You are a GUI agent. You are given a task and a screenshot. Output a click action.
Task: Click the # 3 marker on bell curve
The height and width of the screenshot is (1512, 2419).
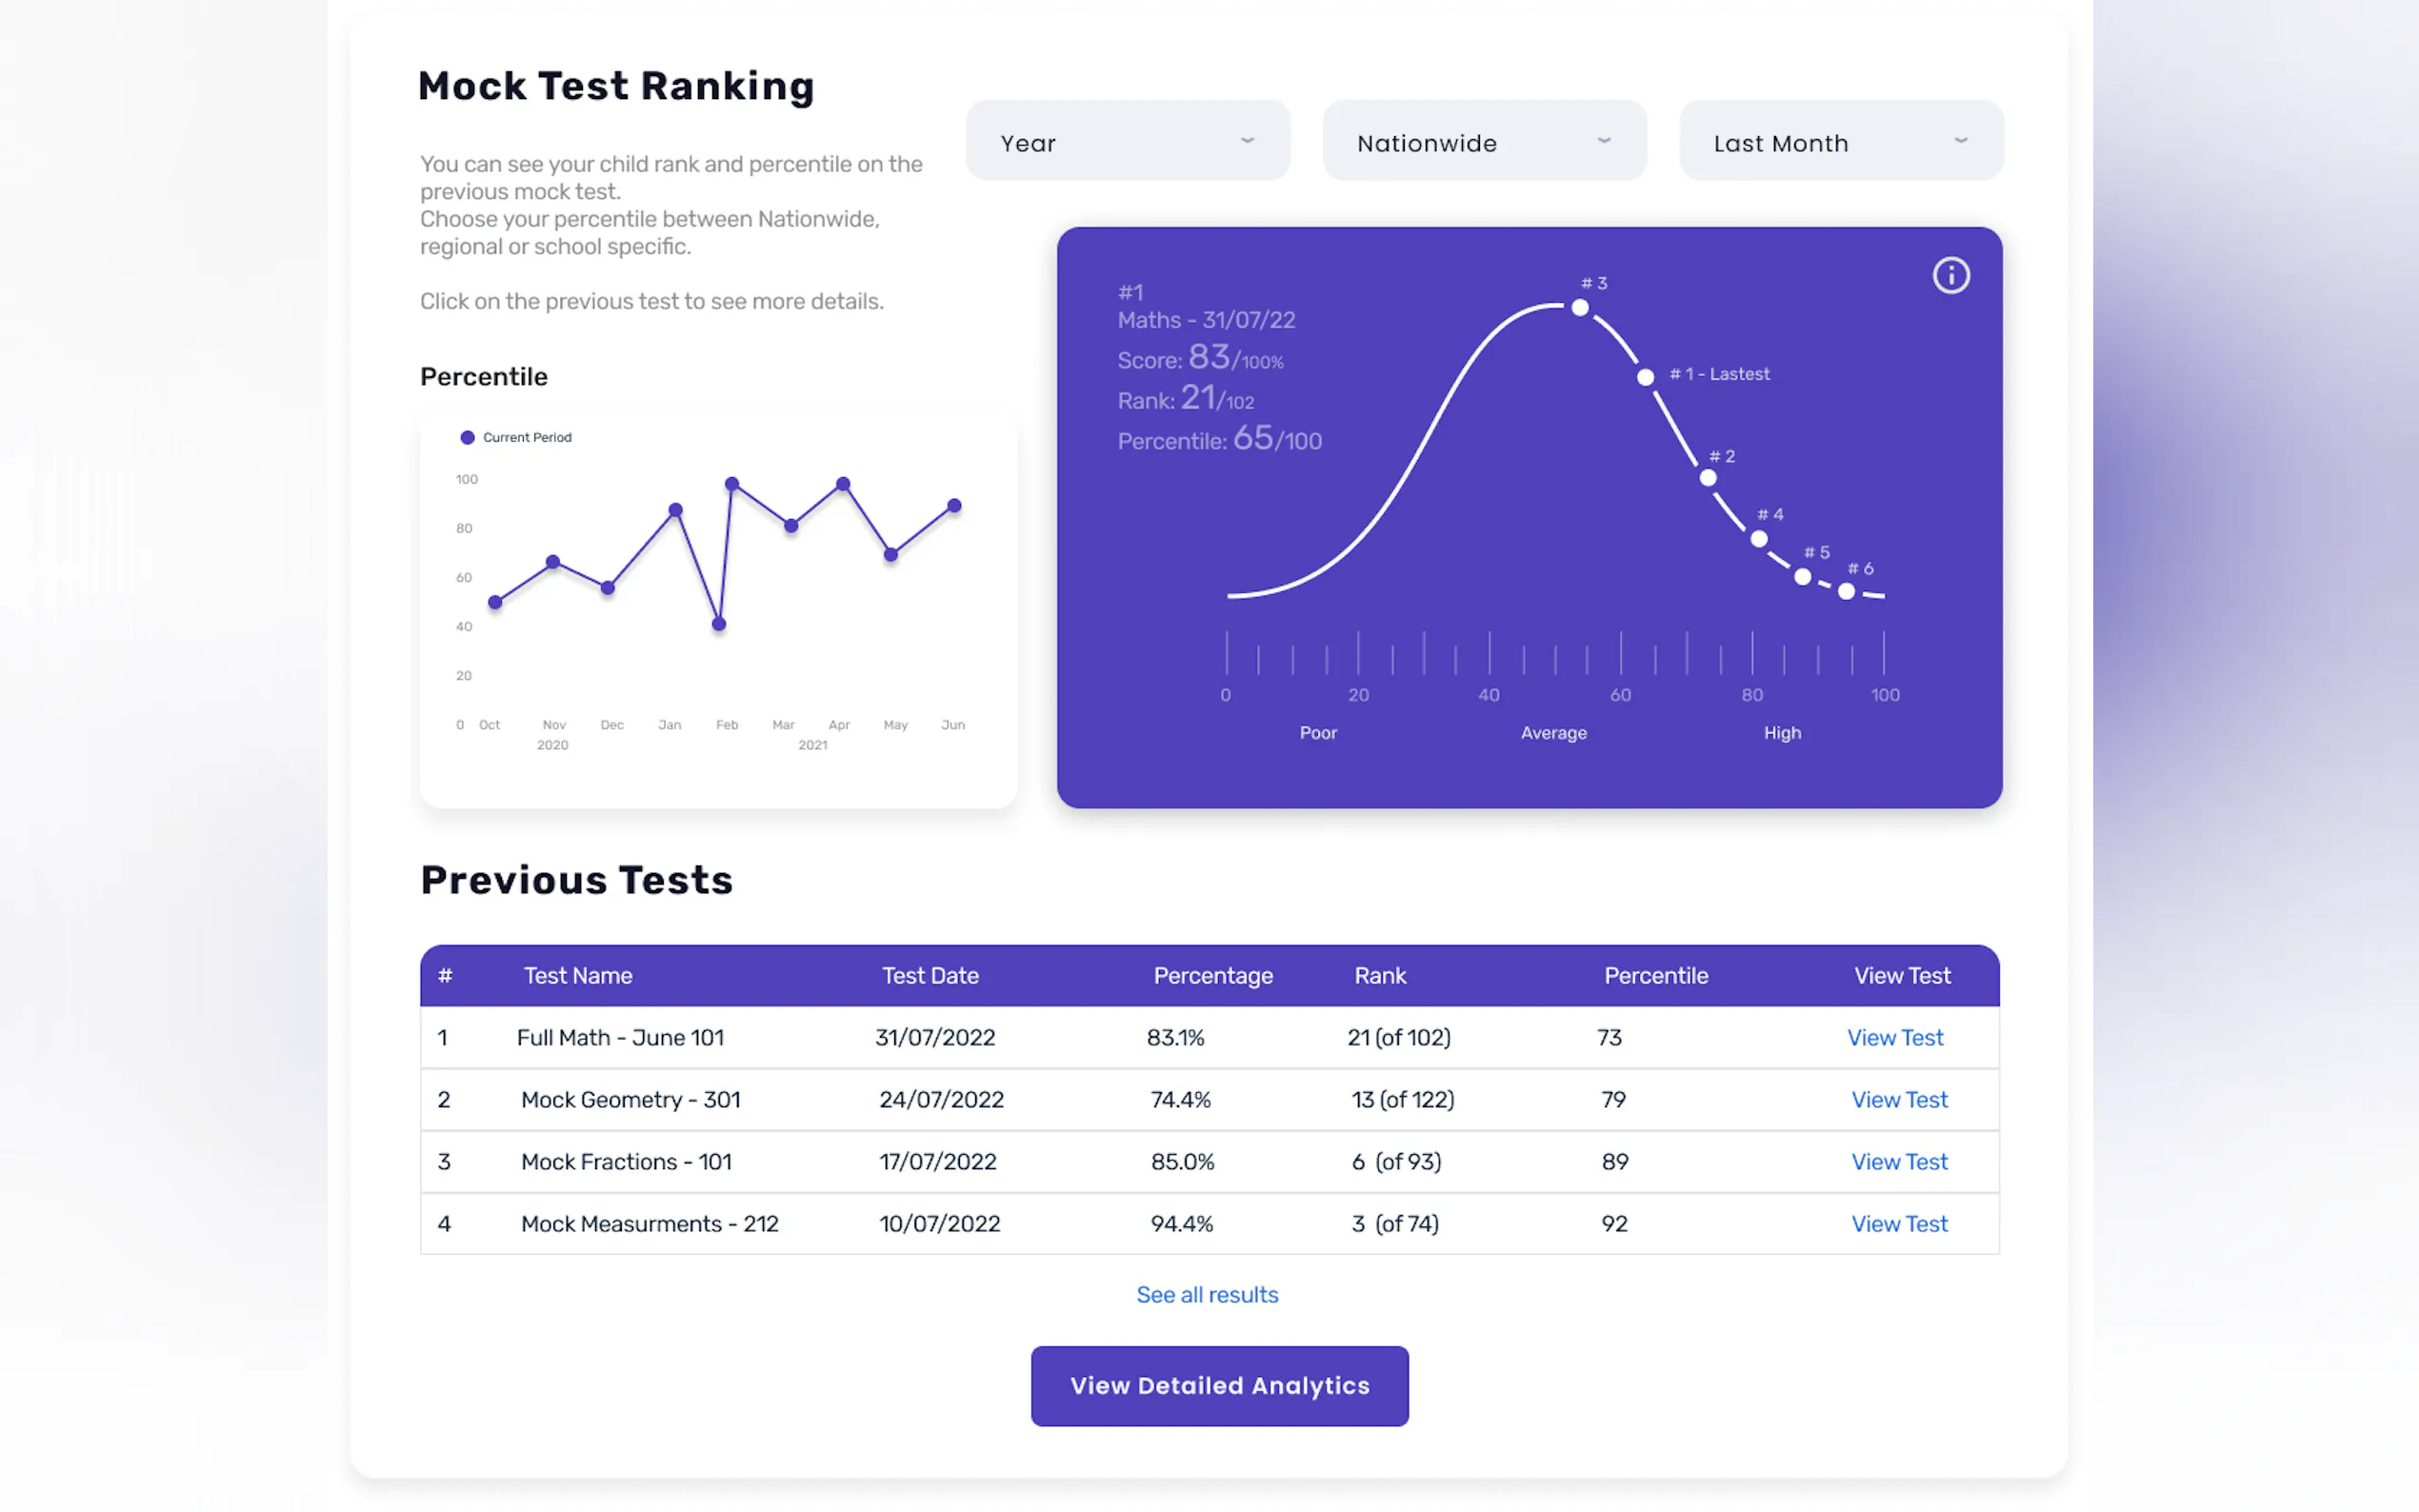(1580, 307)
